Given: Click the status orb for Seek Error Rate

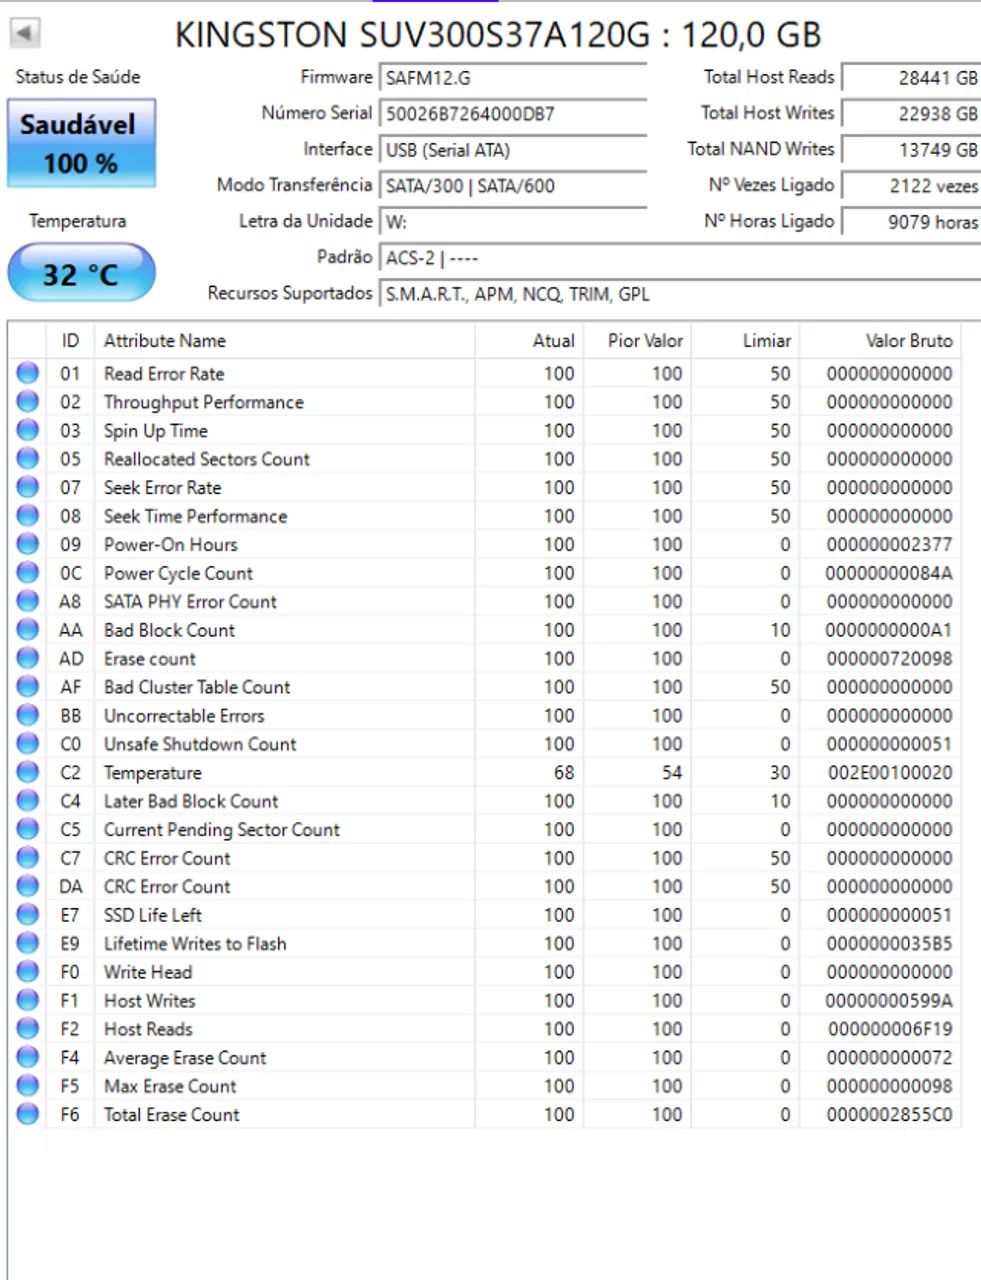Looking at the screenshot, I should 28,487.
